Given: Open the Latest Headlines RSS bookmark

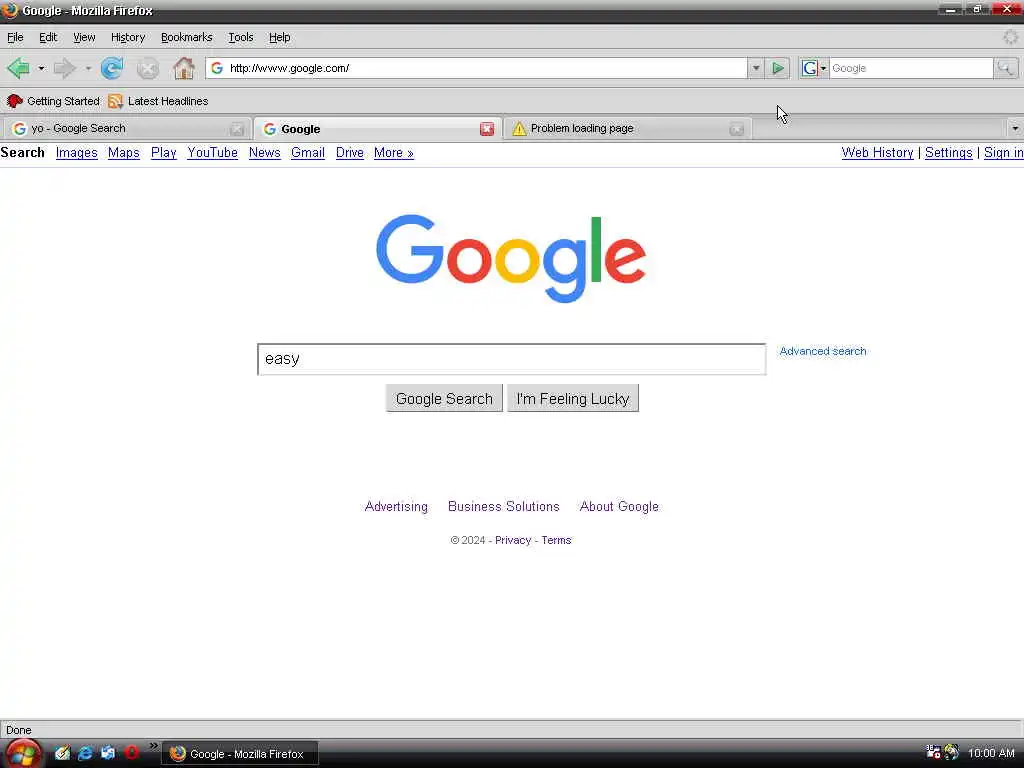Looking at the screenshot, I should point(159,101).
